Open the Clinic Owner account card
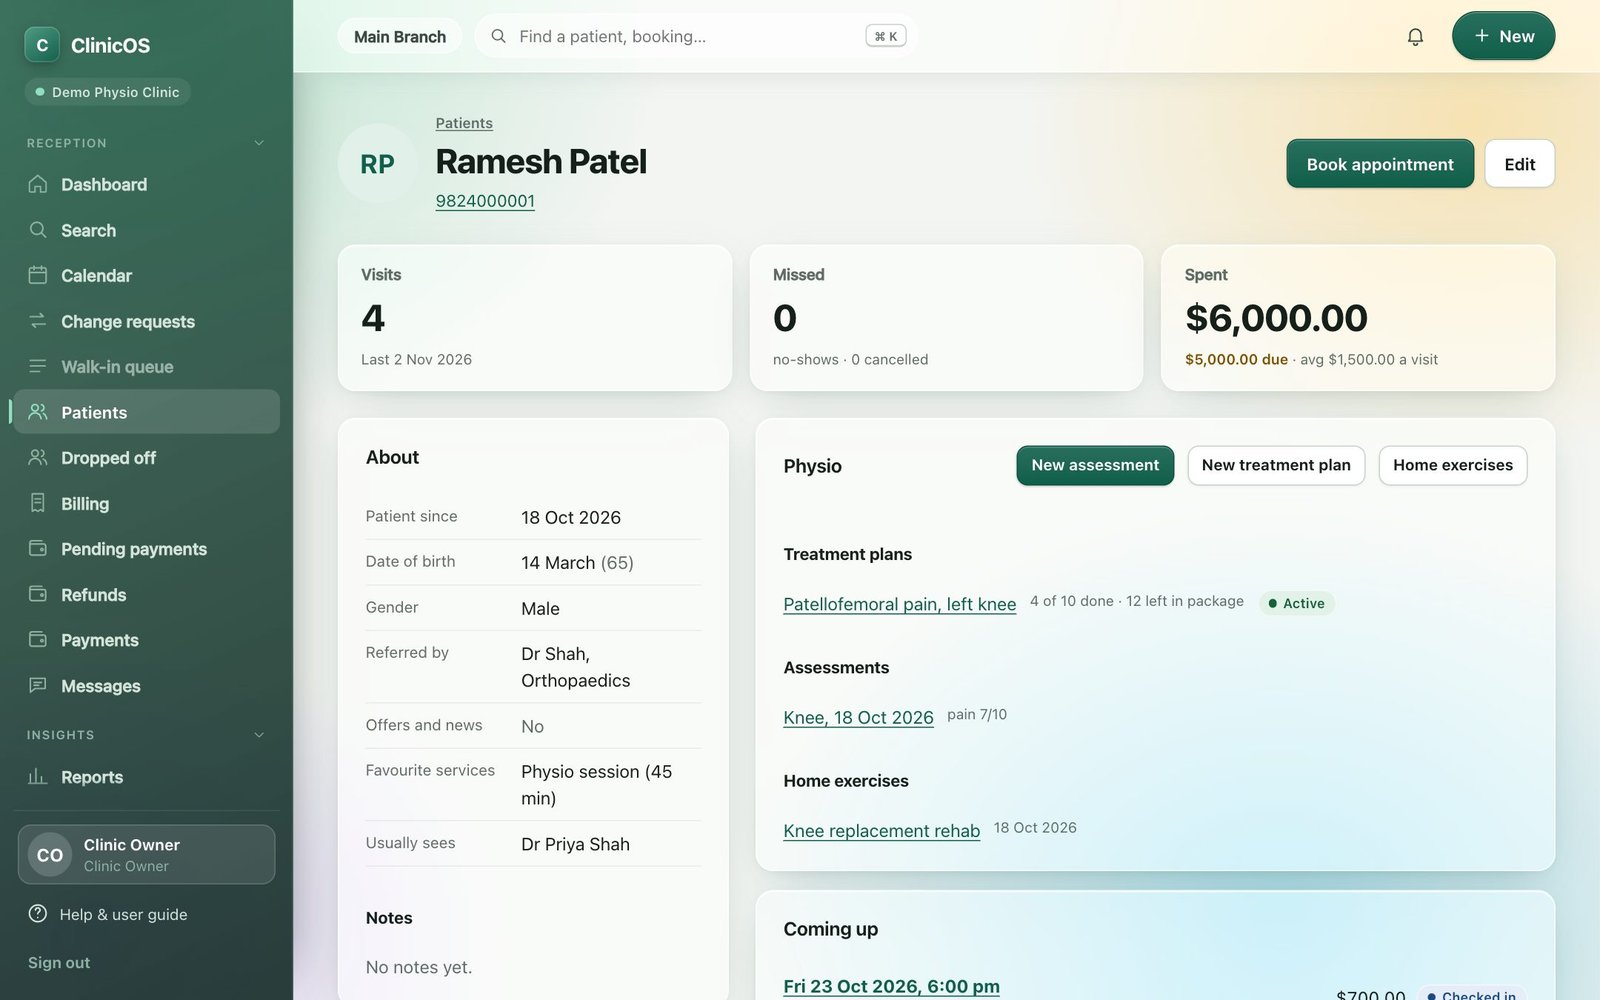1600x1000 pixels. (x=146, y=854)
